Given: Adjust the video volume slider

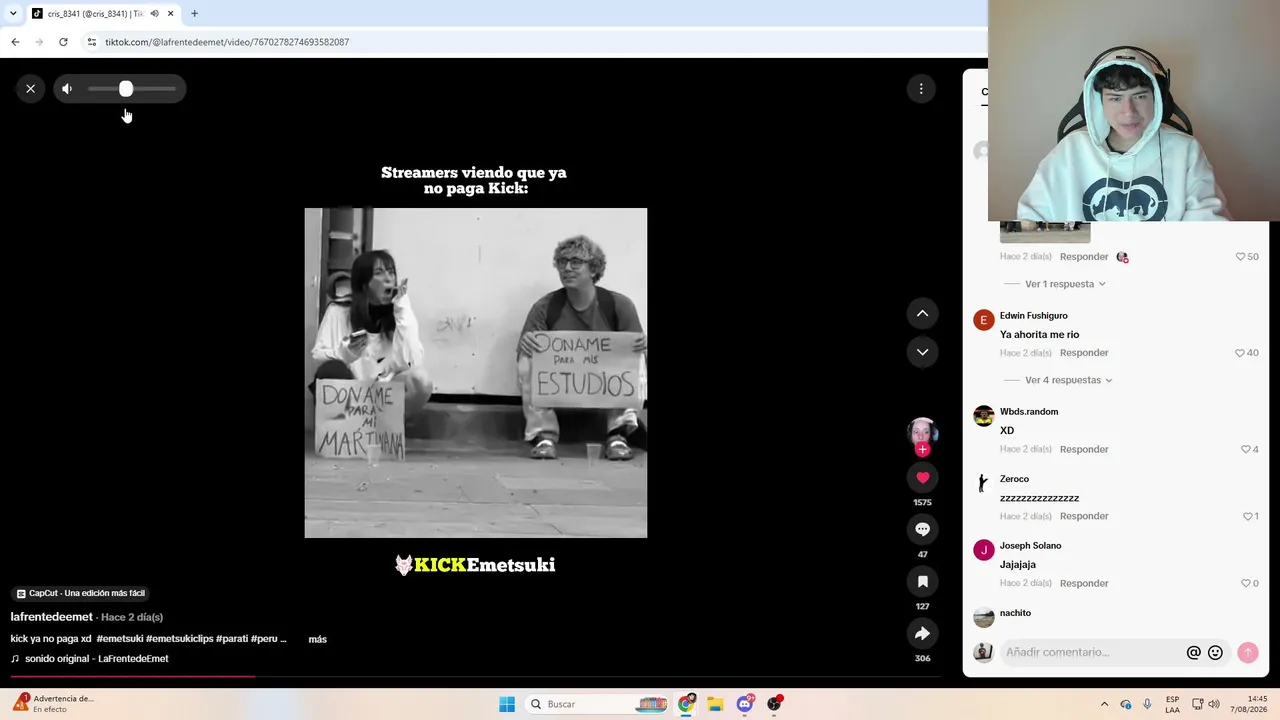Looking at the screenshot, I should [131, 89].
